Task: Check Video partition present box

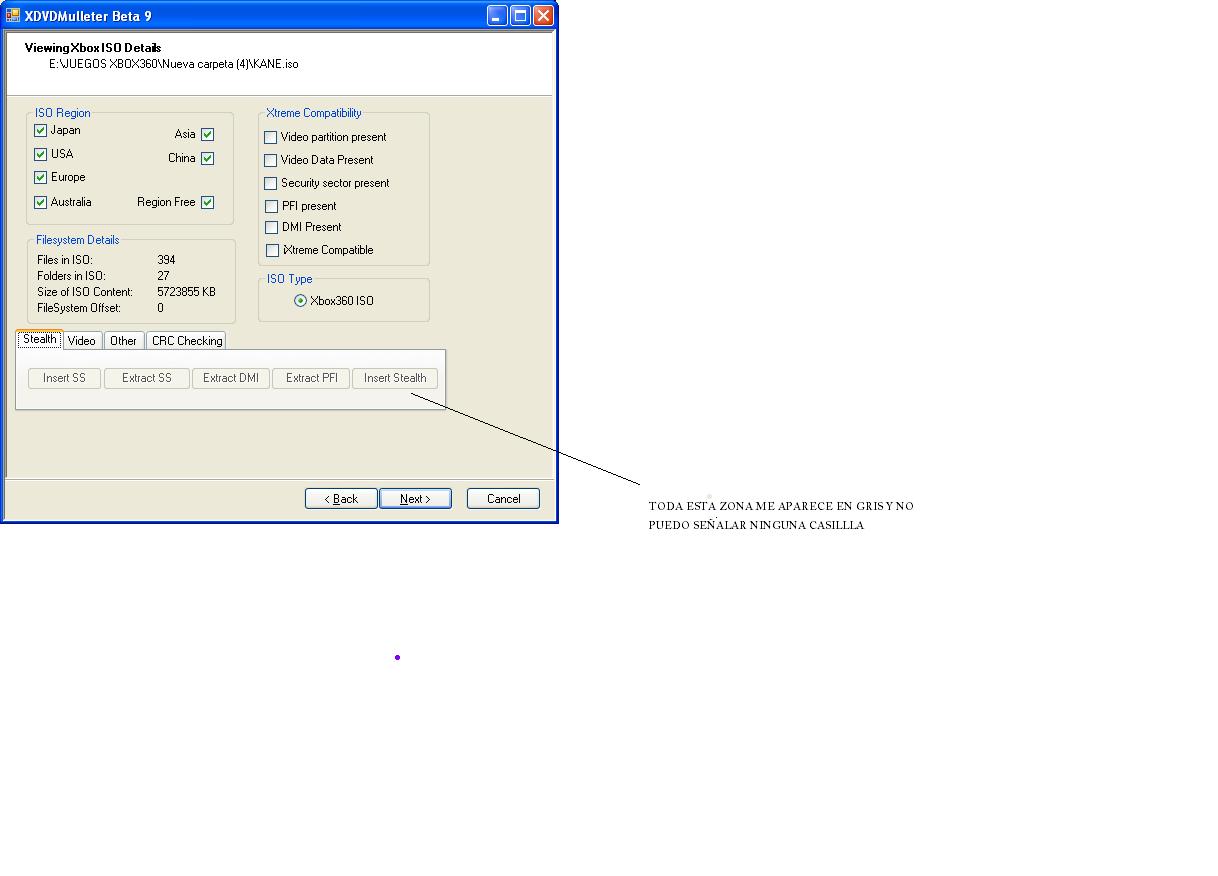Action: (x=271, y=138)
